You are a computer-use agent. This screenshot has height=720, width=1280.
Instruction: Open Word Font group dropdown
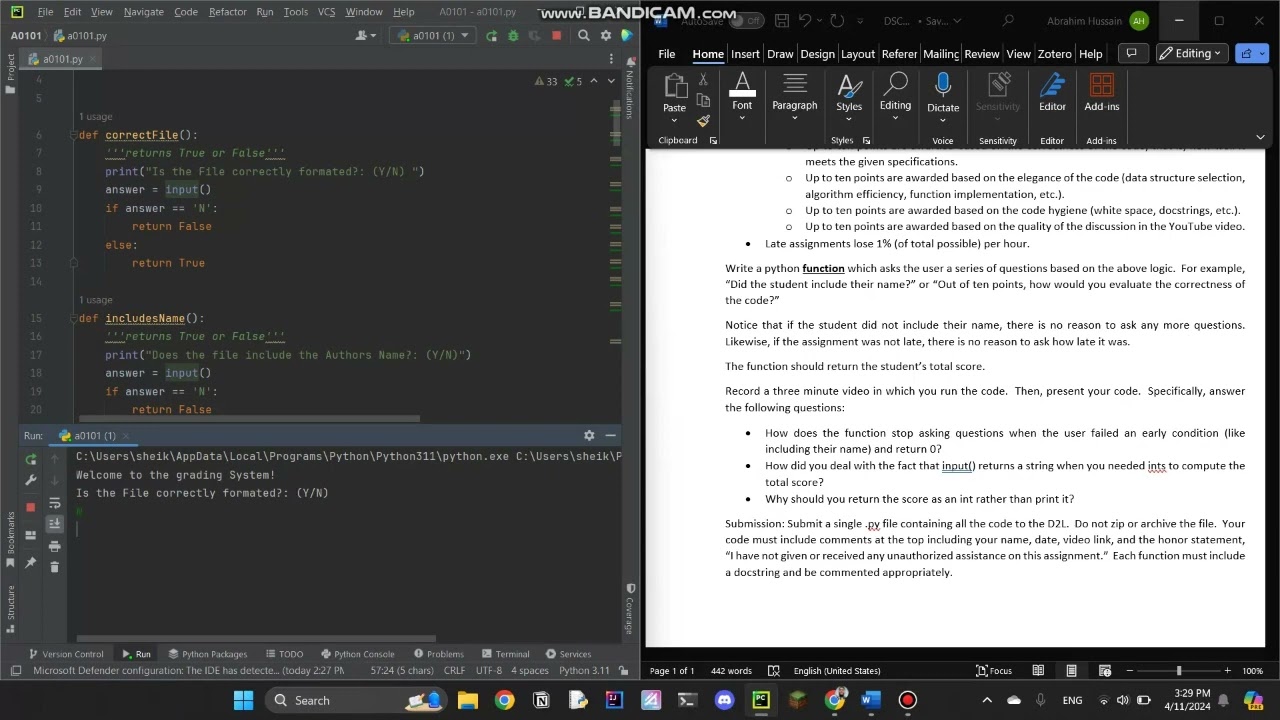[x=742, y=119]
